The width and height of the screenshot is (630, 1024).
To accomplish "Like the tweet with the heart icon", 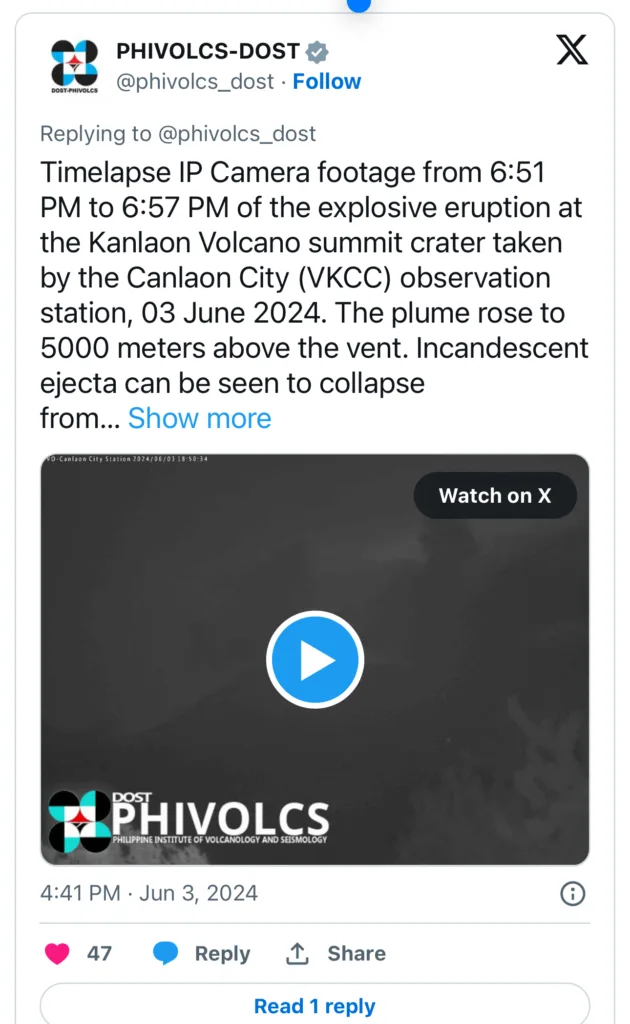I will point(58,953).
